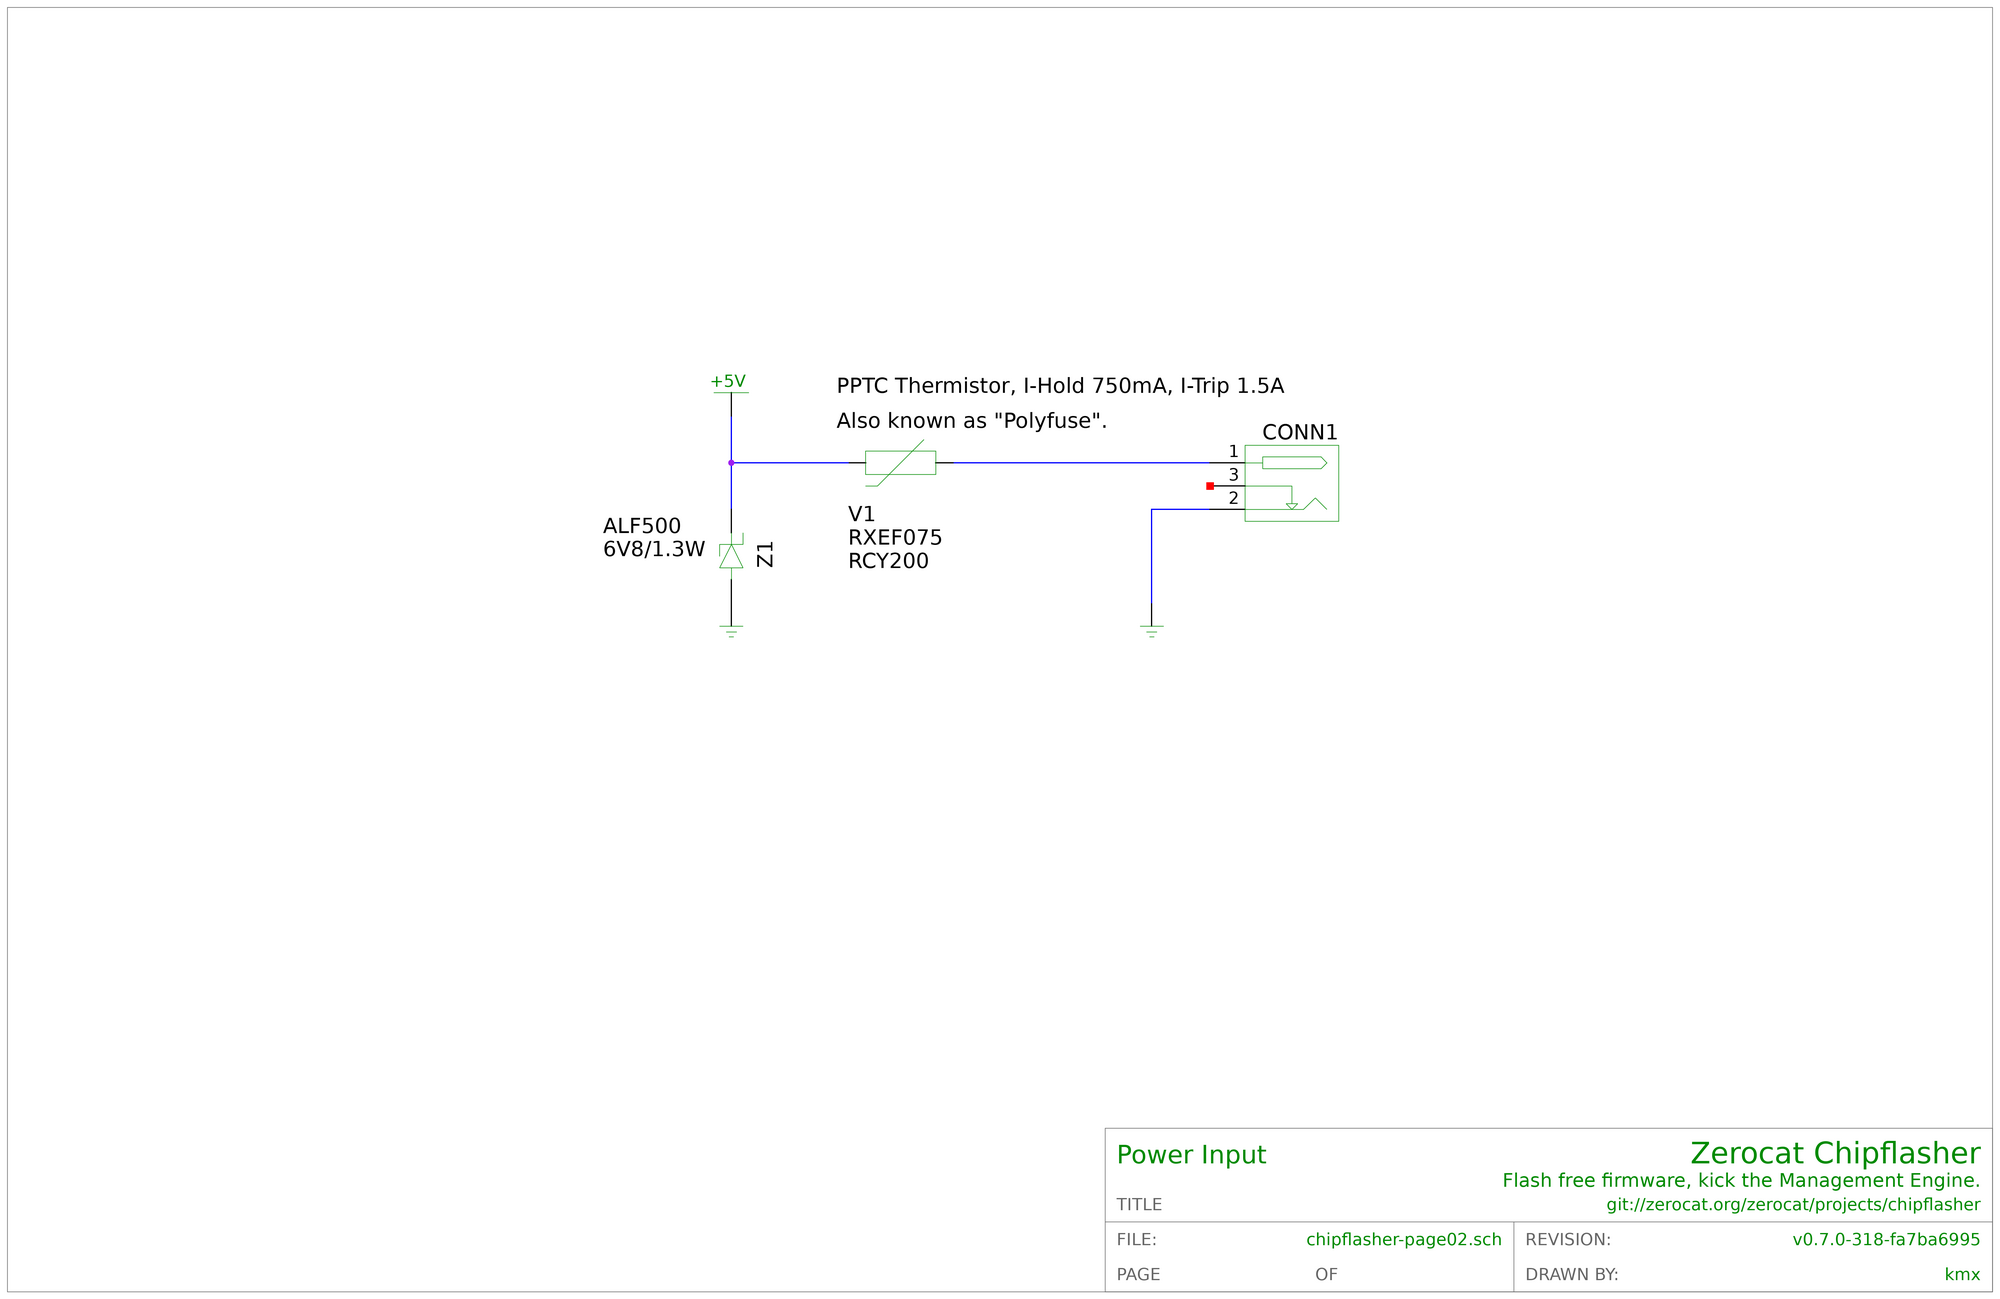Click the ground symbol below Z1
The image size is (2000, 1299).
coord(731,630)
